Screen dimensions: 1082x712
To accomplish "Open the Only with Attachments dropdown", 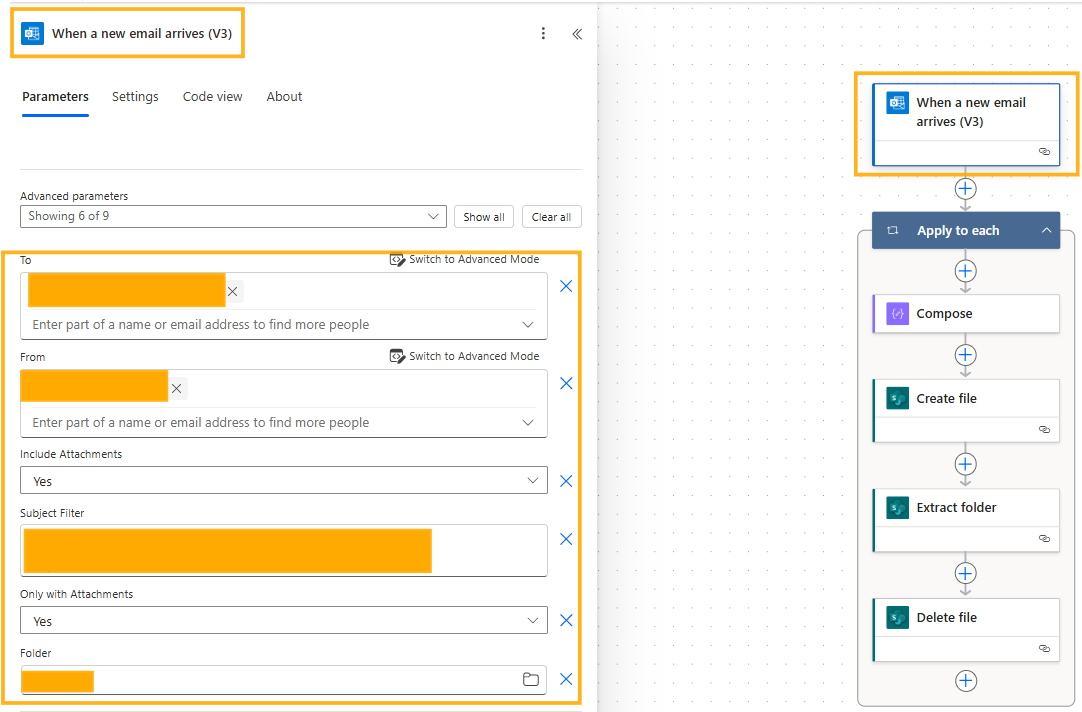I will (x=284, y=620).
